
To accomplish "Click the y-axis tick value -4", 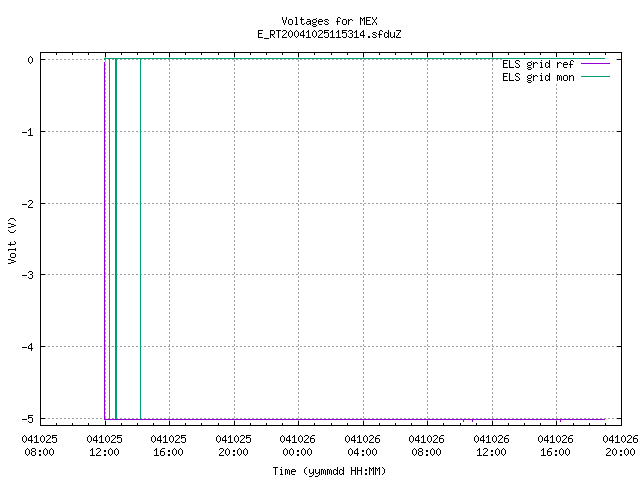I will pos(28,347).
